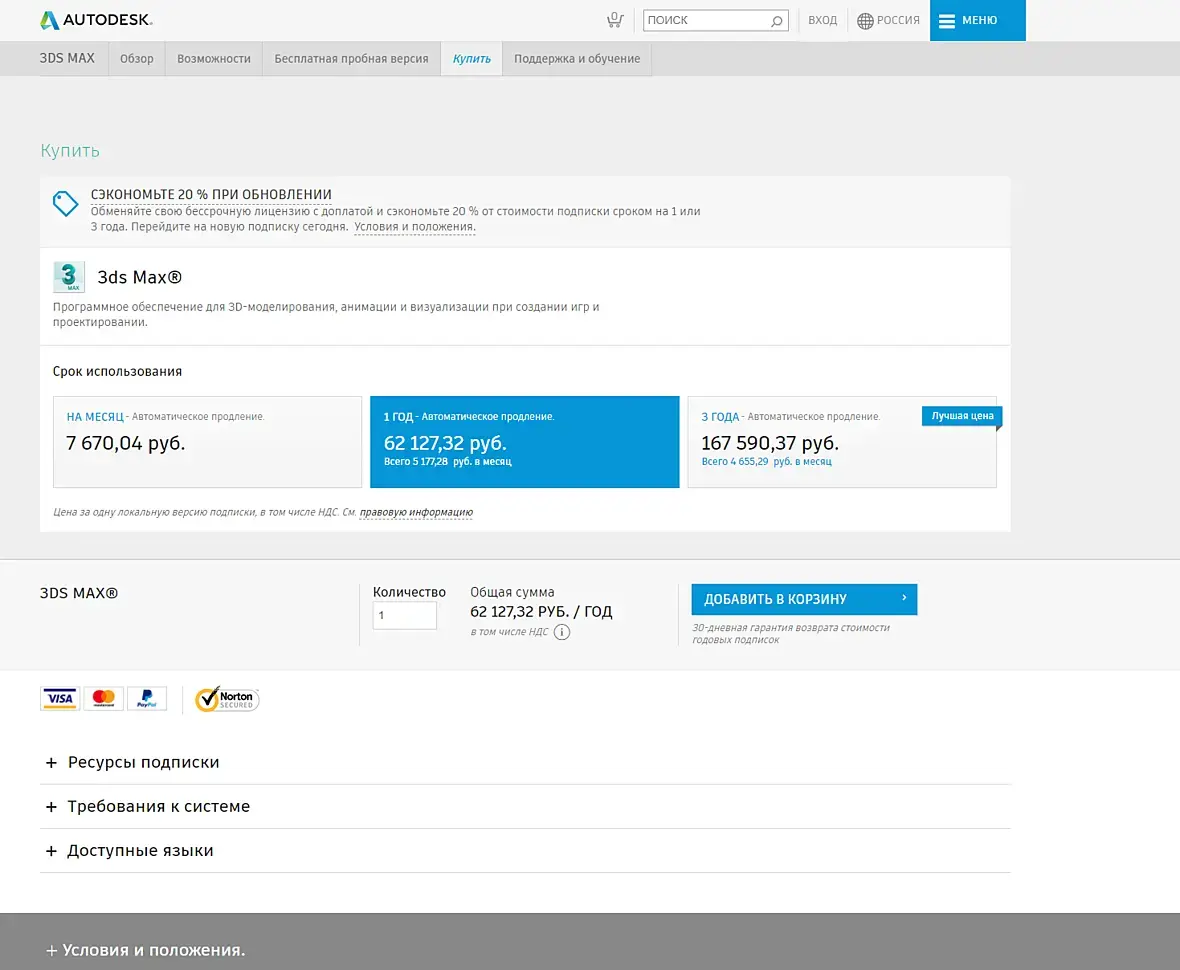Click the Mastercard payment icon
Image resolution: width=1180 pixels, height=970 pixels.
click(x=103, y=698)
